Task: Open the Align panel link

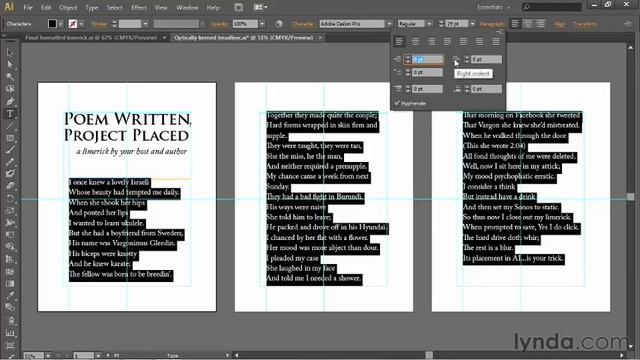Action: 560,24
